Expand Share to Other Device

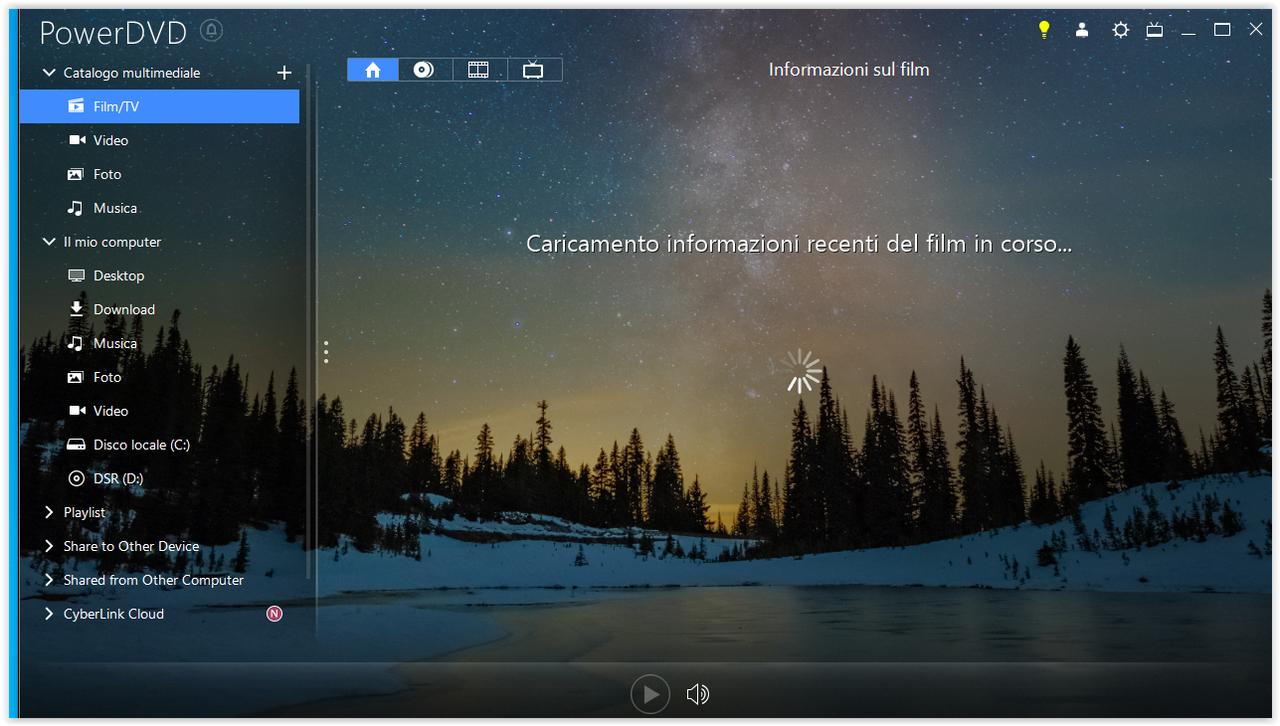coord(49,546)
